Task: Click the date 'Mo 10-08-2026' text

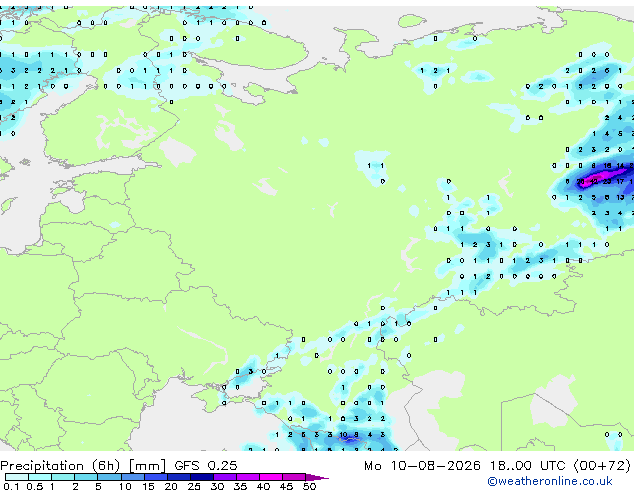Action: point(423,466)
